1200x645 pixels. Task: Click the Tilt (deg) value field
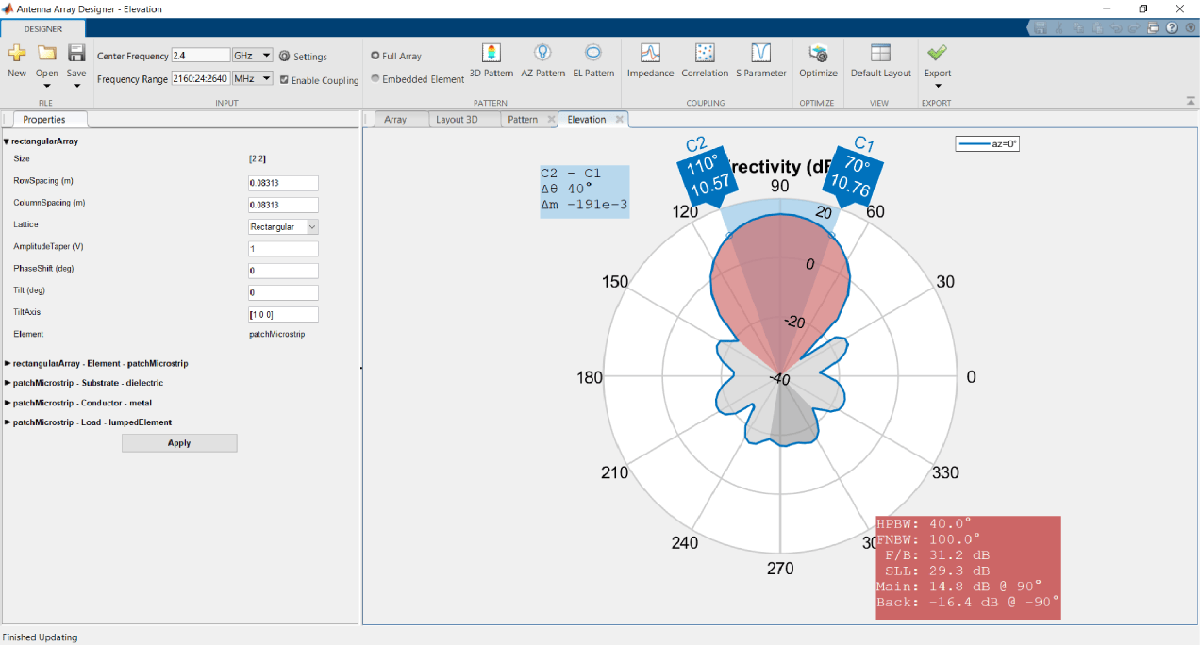click(283, 293)
